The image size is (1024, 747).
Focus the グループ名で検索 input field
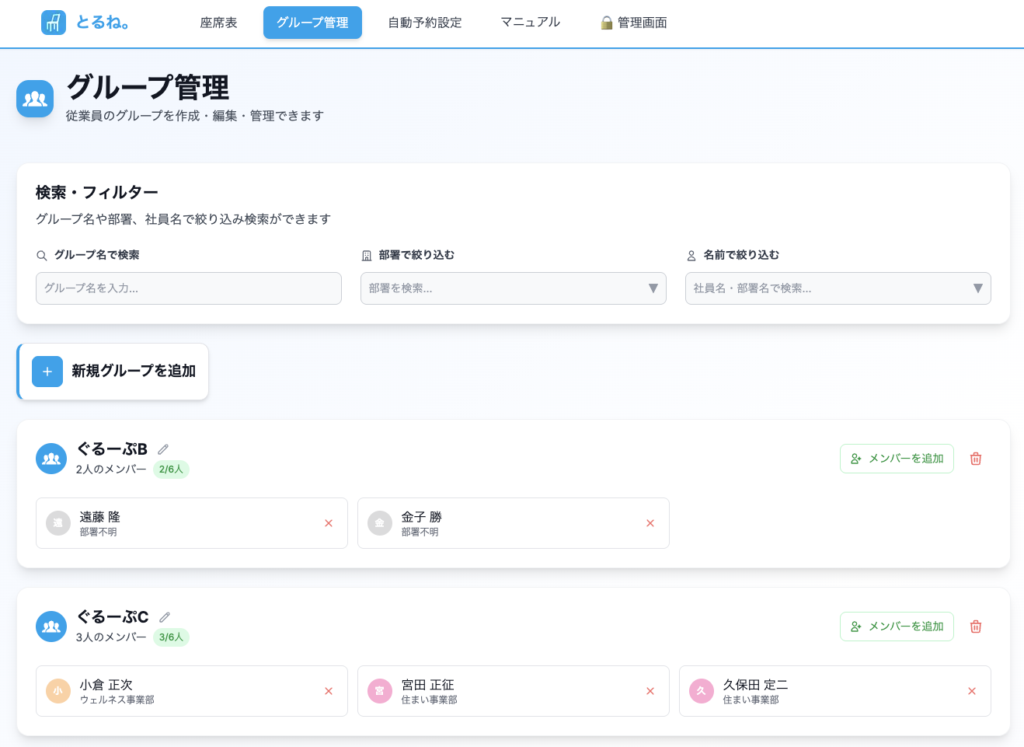(x=188, y=288)
